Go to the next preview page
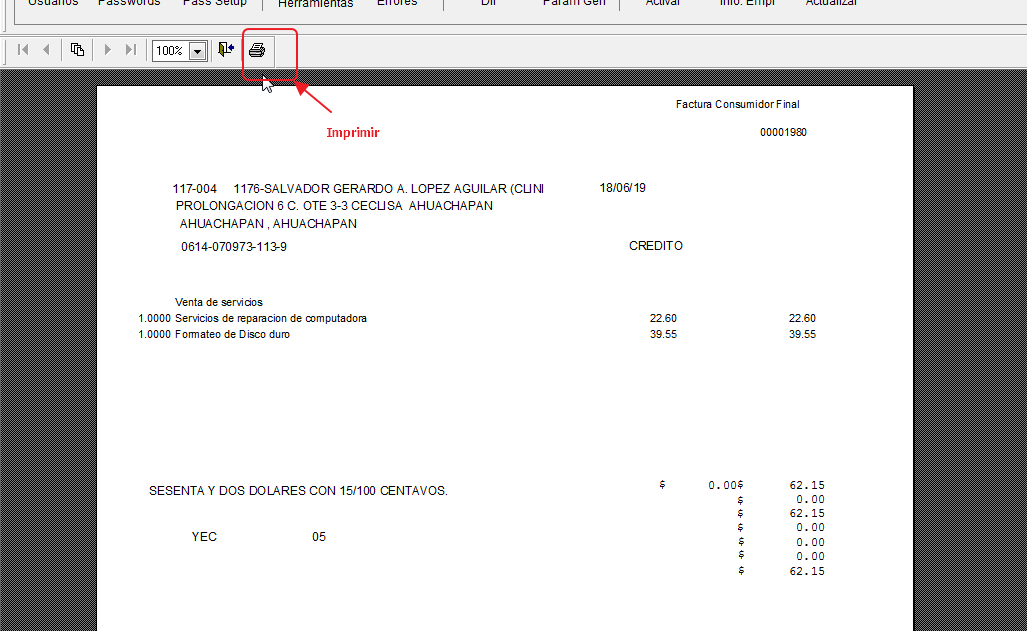The image size is (1027, 631). [107, 50]
